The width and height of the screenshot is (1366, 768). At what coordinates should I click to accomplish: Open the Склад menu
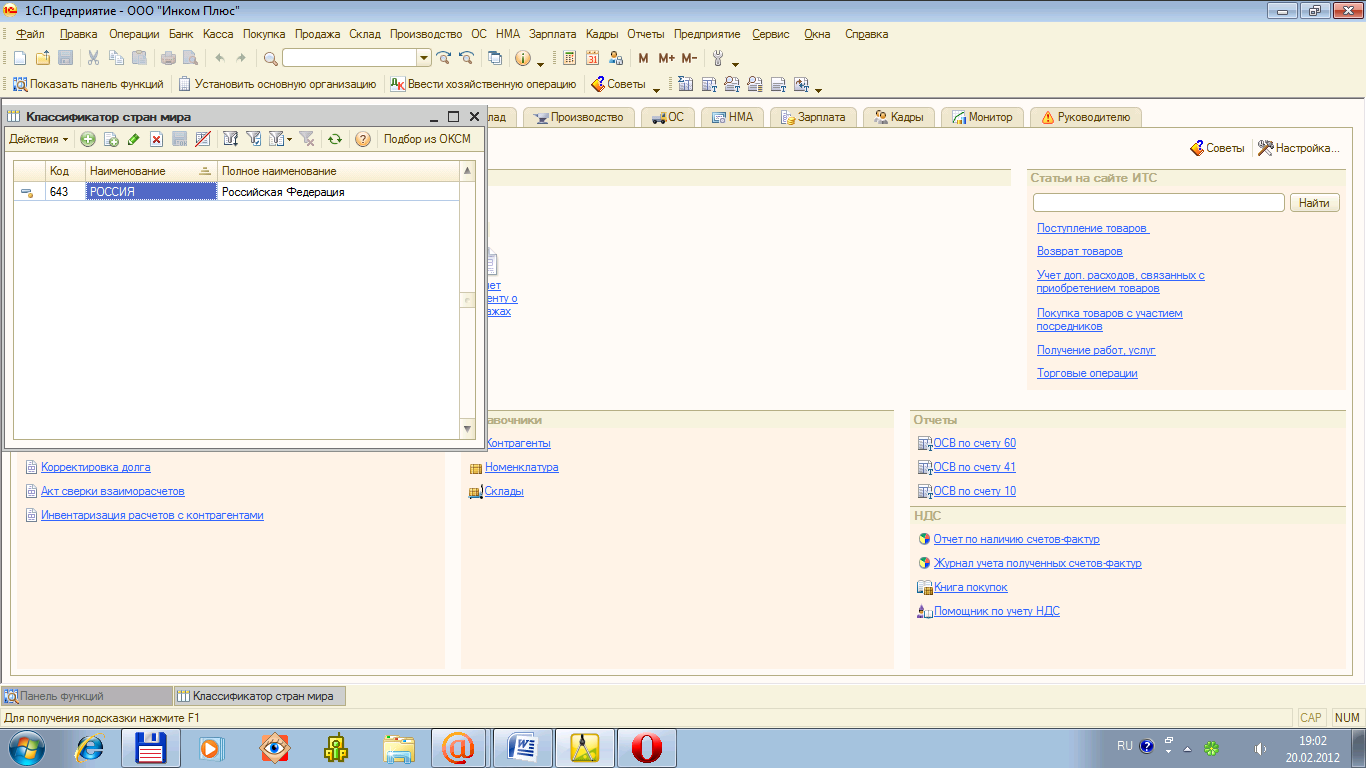click(365, 34)
